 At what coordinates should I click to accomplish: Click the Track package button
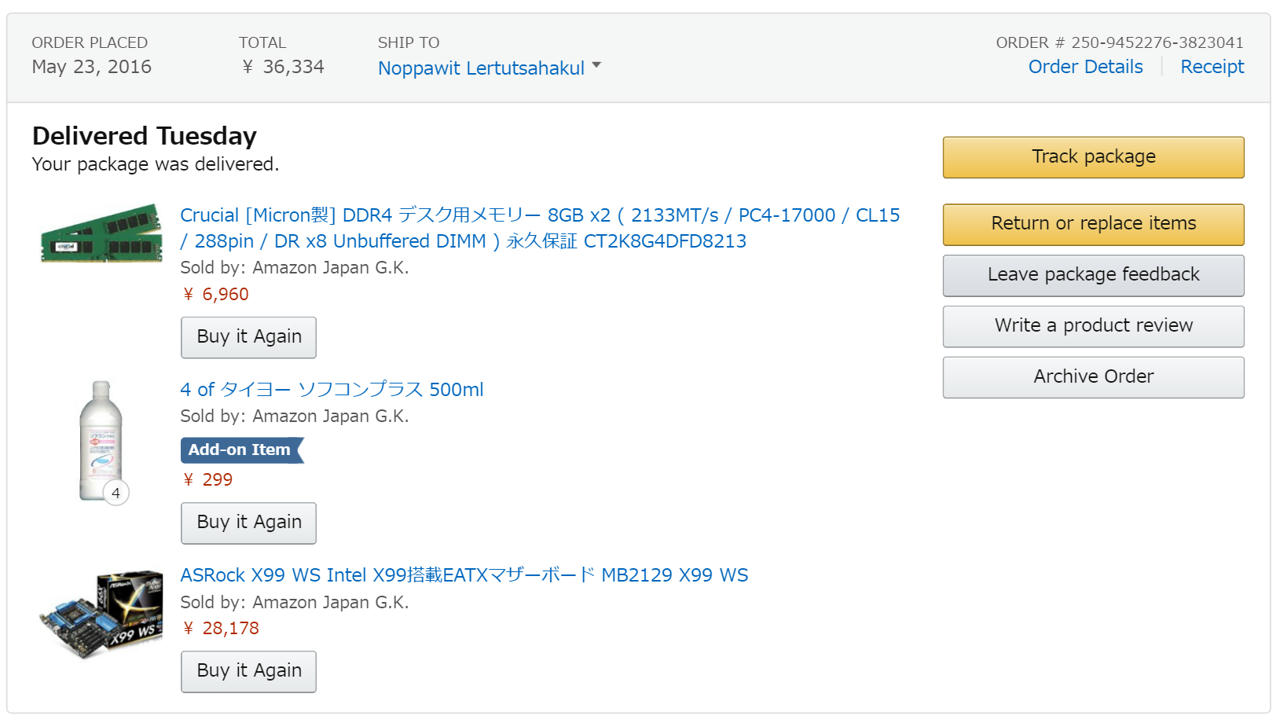pyautogui.click(x=1093, y=157)
